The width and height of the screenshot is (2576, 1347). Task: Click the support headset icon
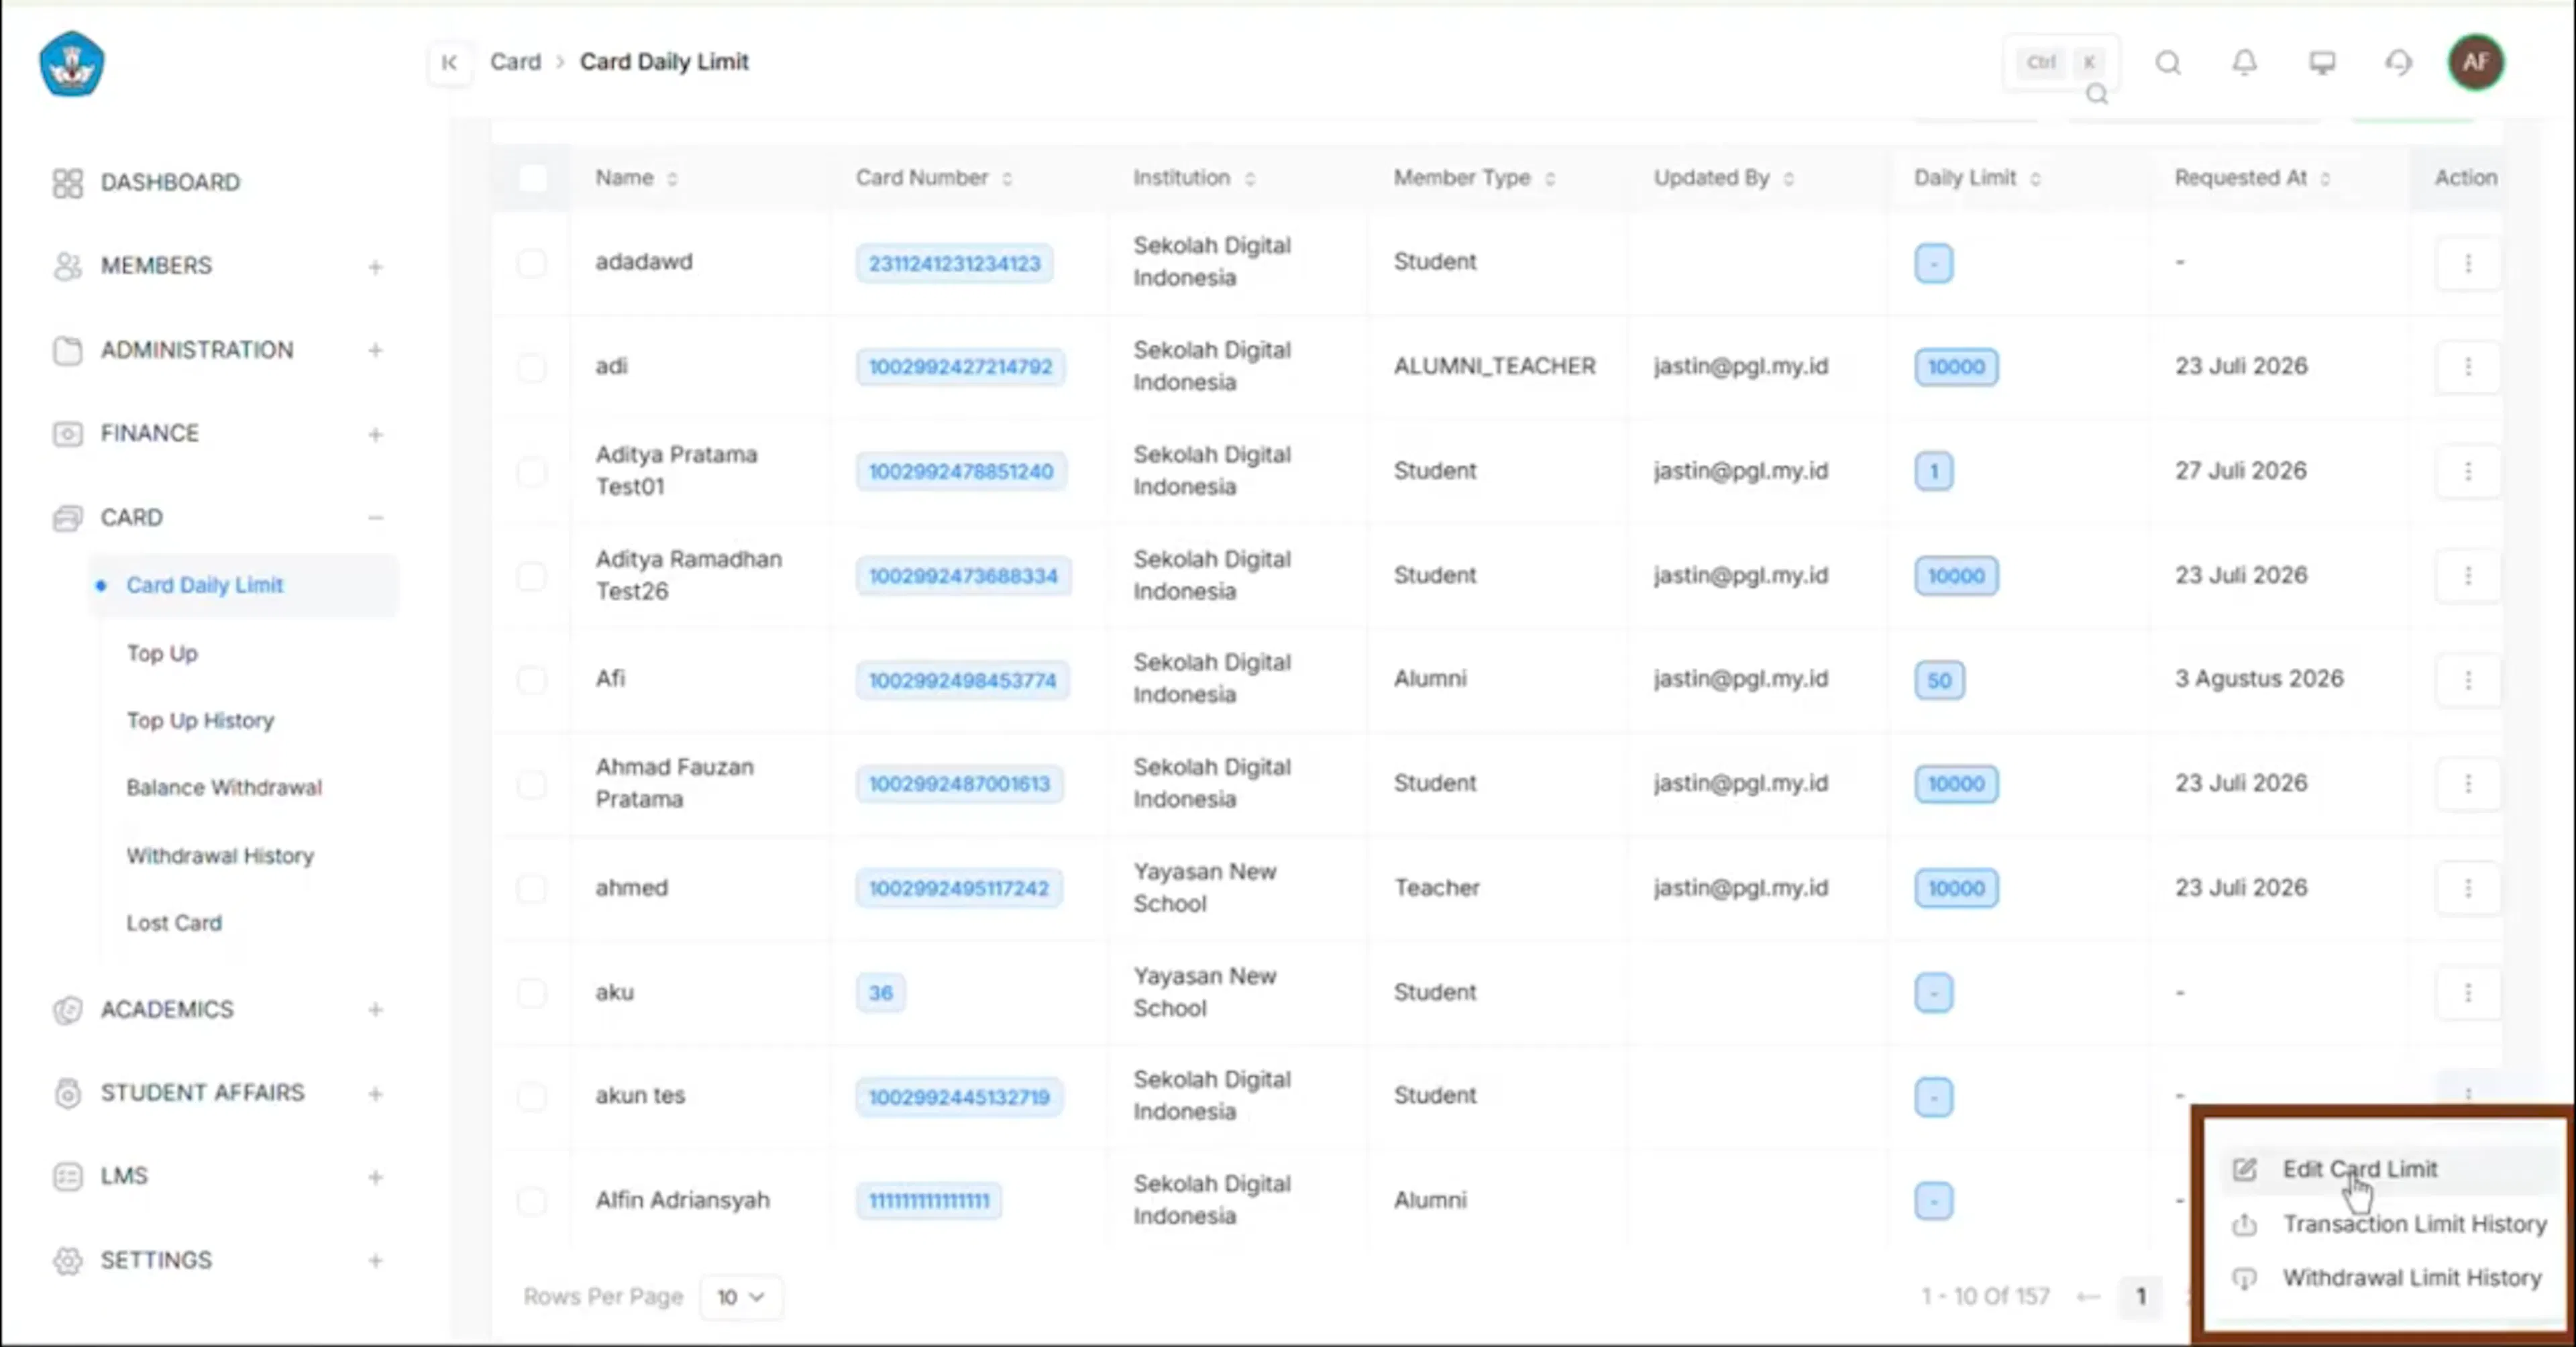[2399, 63]
